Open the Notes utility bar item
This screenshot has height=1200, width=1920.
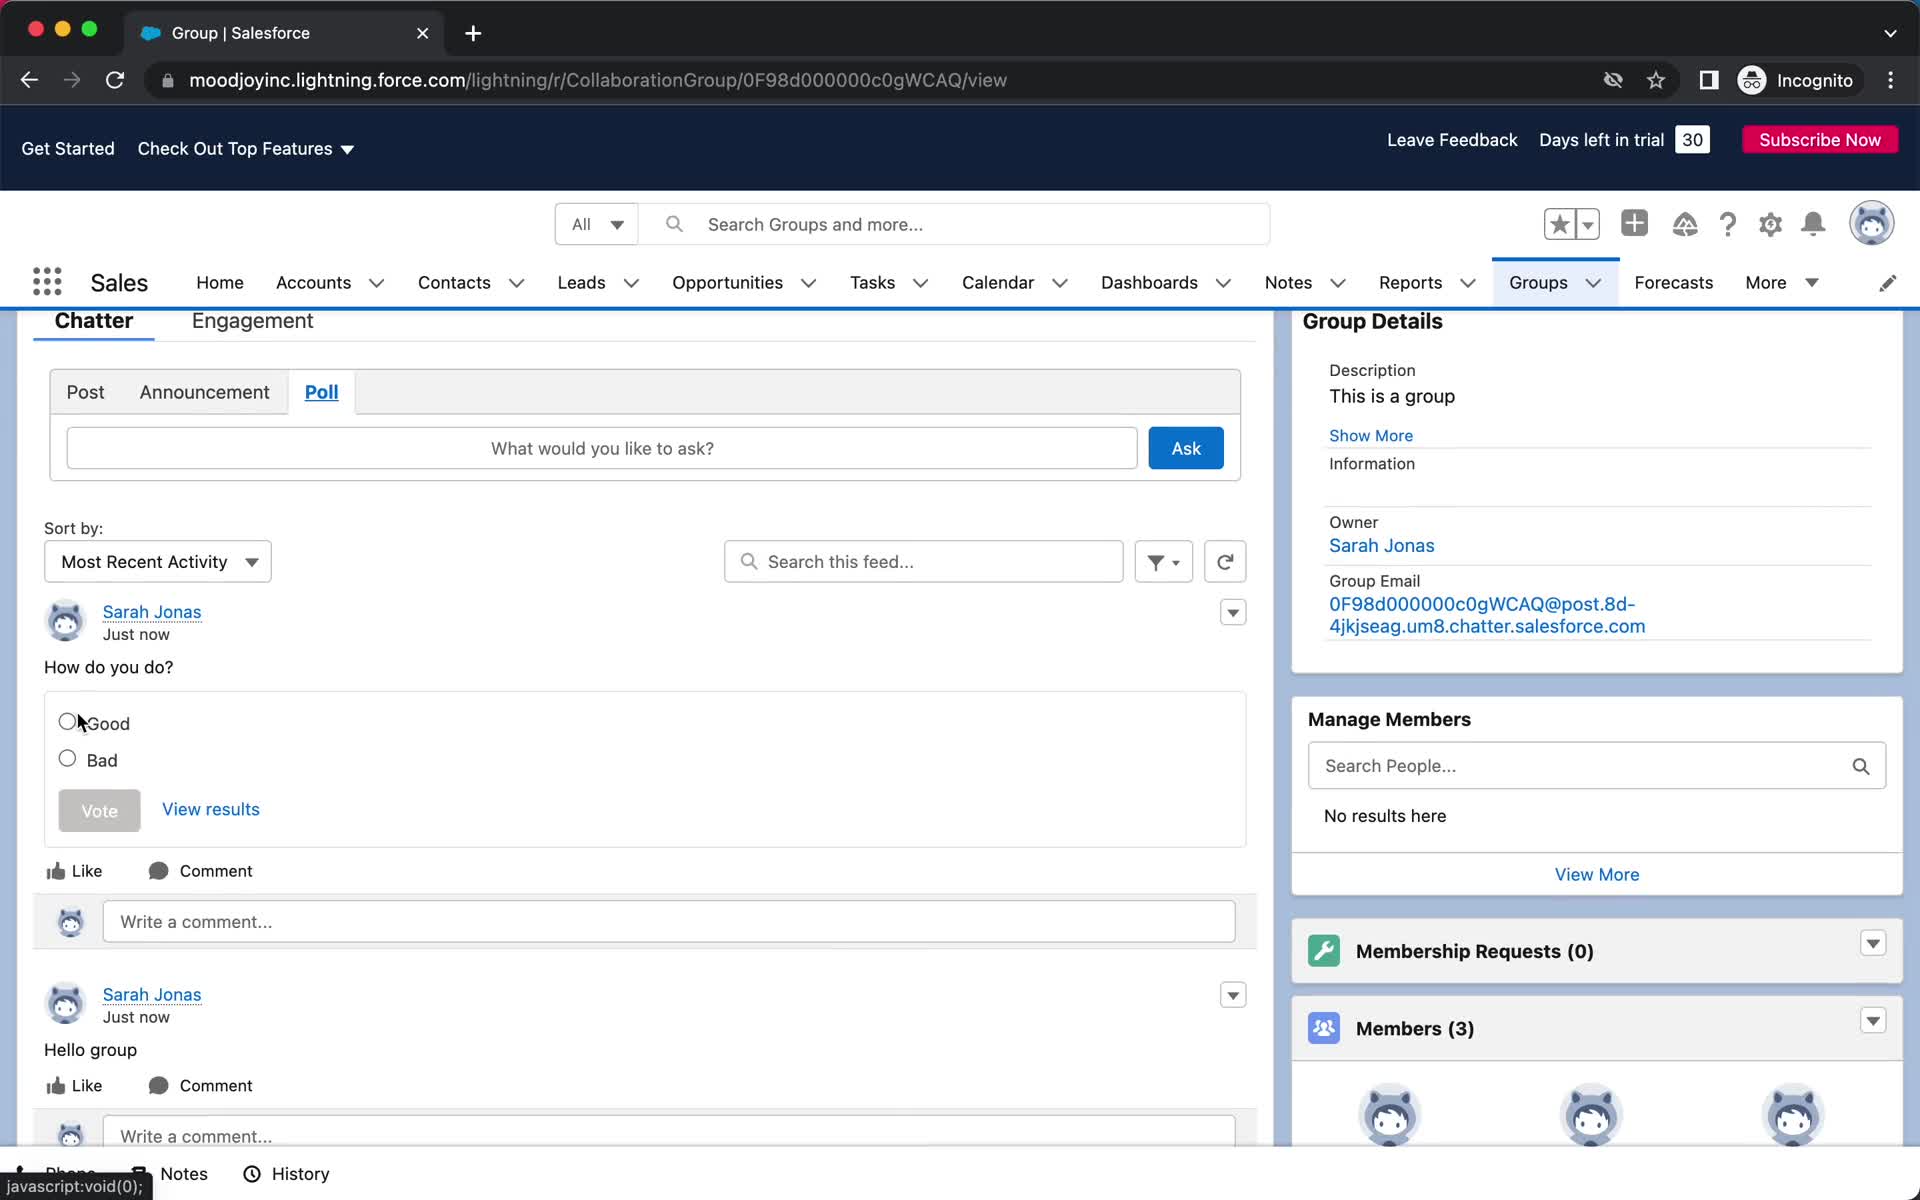click(170, 1174)
